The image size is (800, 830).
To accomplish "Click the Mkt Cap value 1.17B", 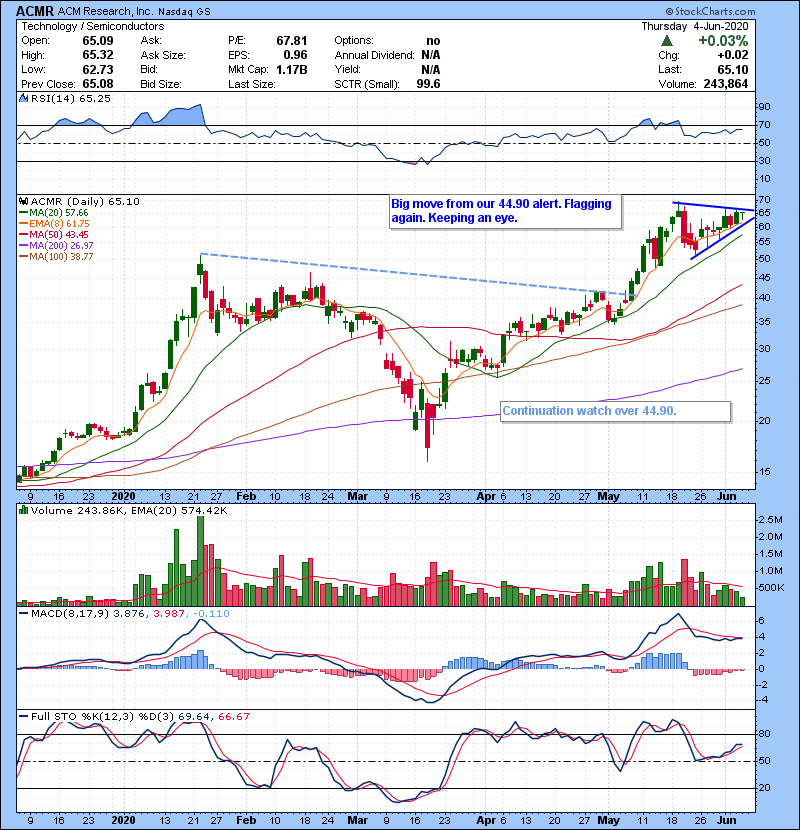I will (x=292, y=69).
